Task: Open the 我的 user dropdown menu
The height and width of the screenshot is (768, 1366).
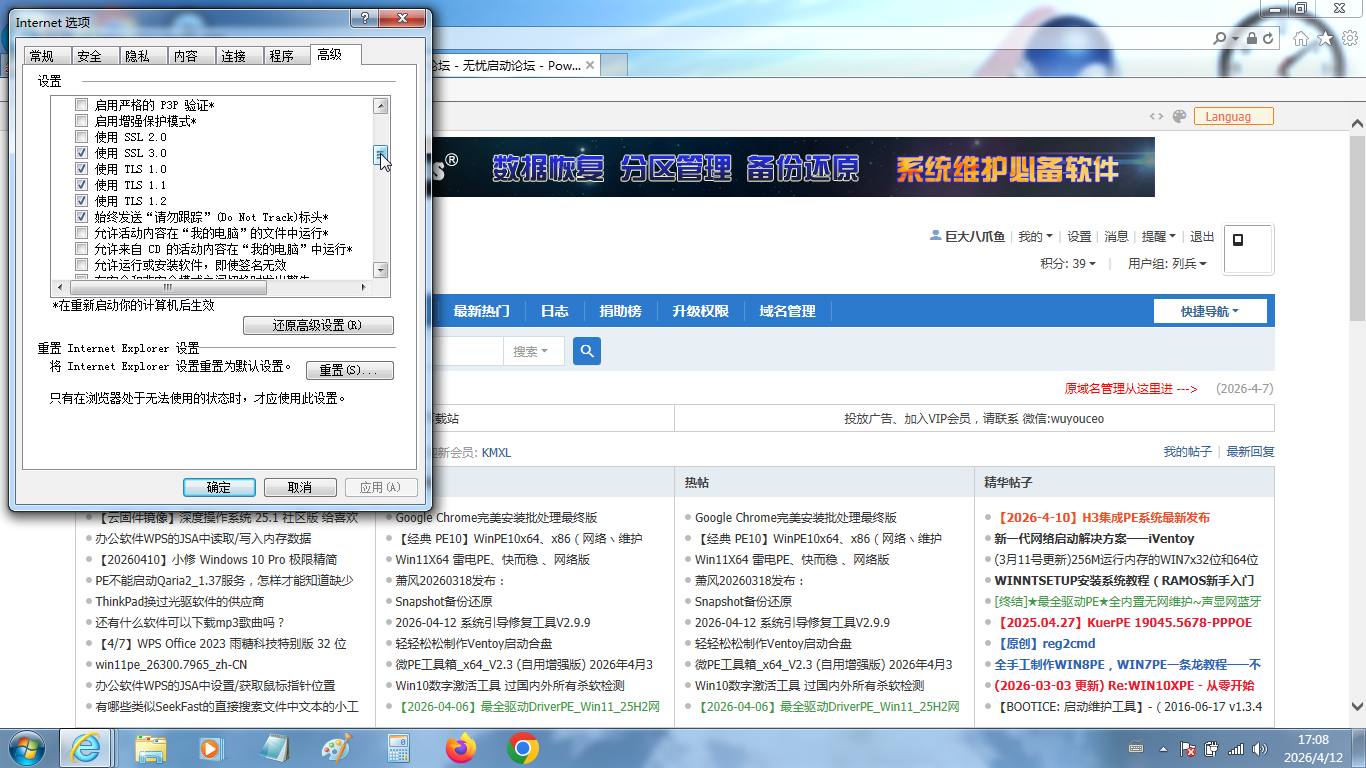Action: tap(1035, 237)
